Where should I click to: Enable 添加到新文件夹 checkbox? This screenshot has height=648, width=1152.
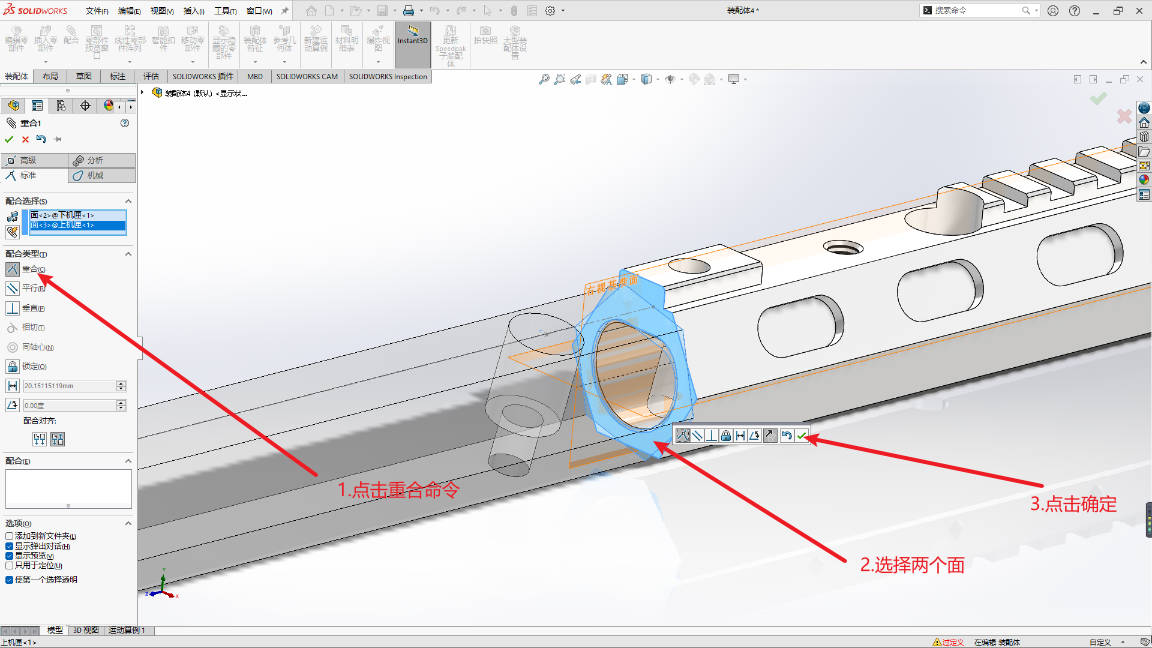click(x=9, y=536)
